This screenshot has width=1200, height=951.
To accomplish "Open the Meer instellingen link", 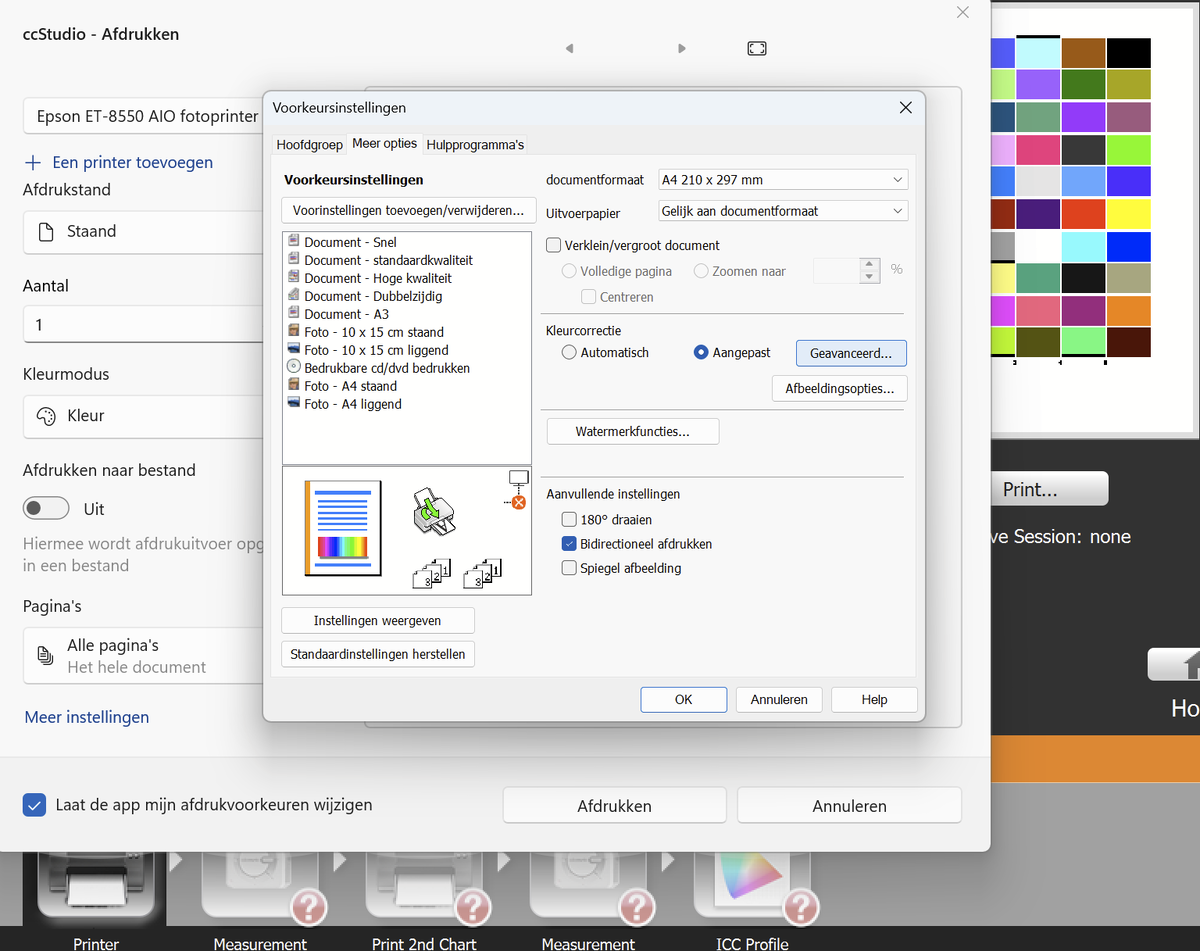I will pyautogui.click(x=87, y=717).
